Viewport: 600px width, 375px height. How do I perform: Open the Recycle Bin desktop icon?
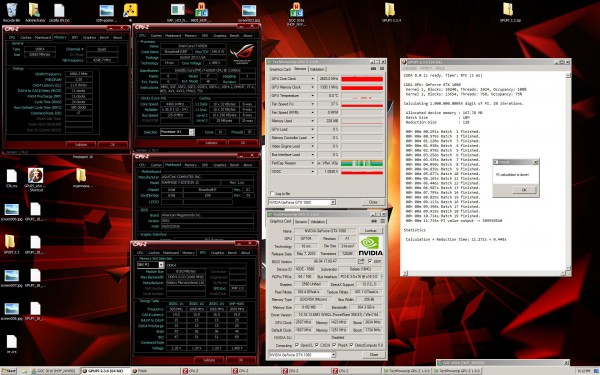point(11,10)
